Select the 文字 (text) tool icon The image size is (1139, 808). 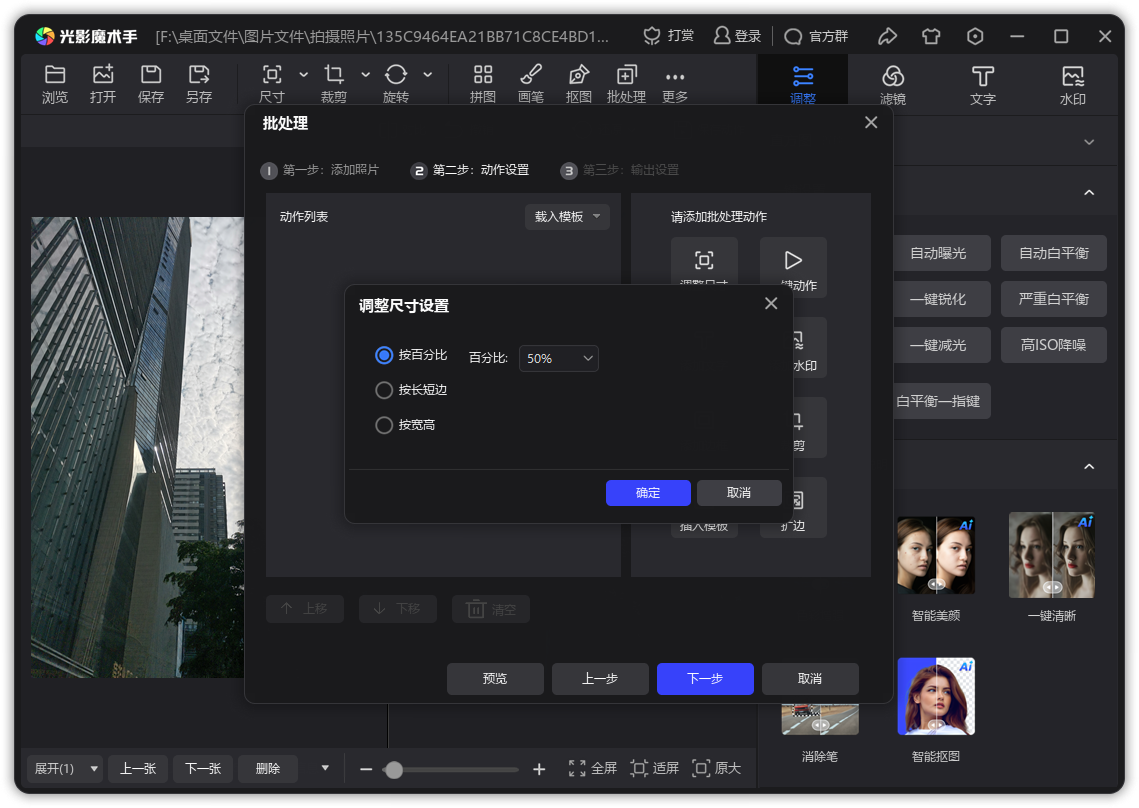point(982,82)
